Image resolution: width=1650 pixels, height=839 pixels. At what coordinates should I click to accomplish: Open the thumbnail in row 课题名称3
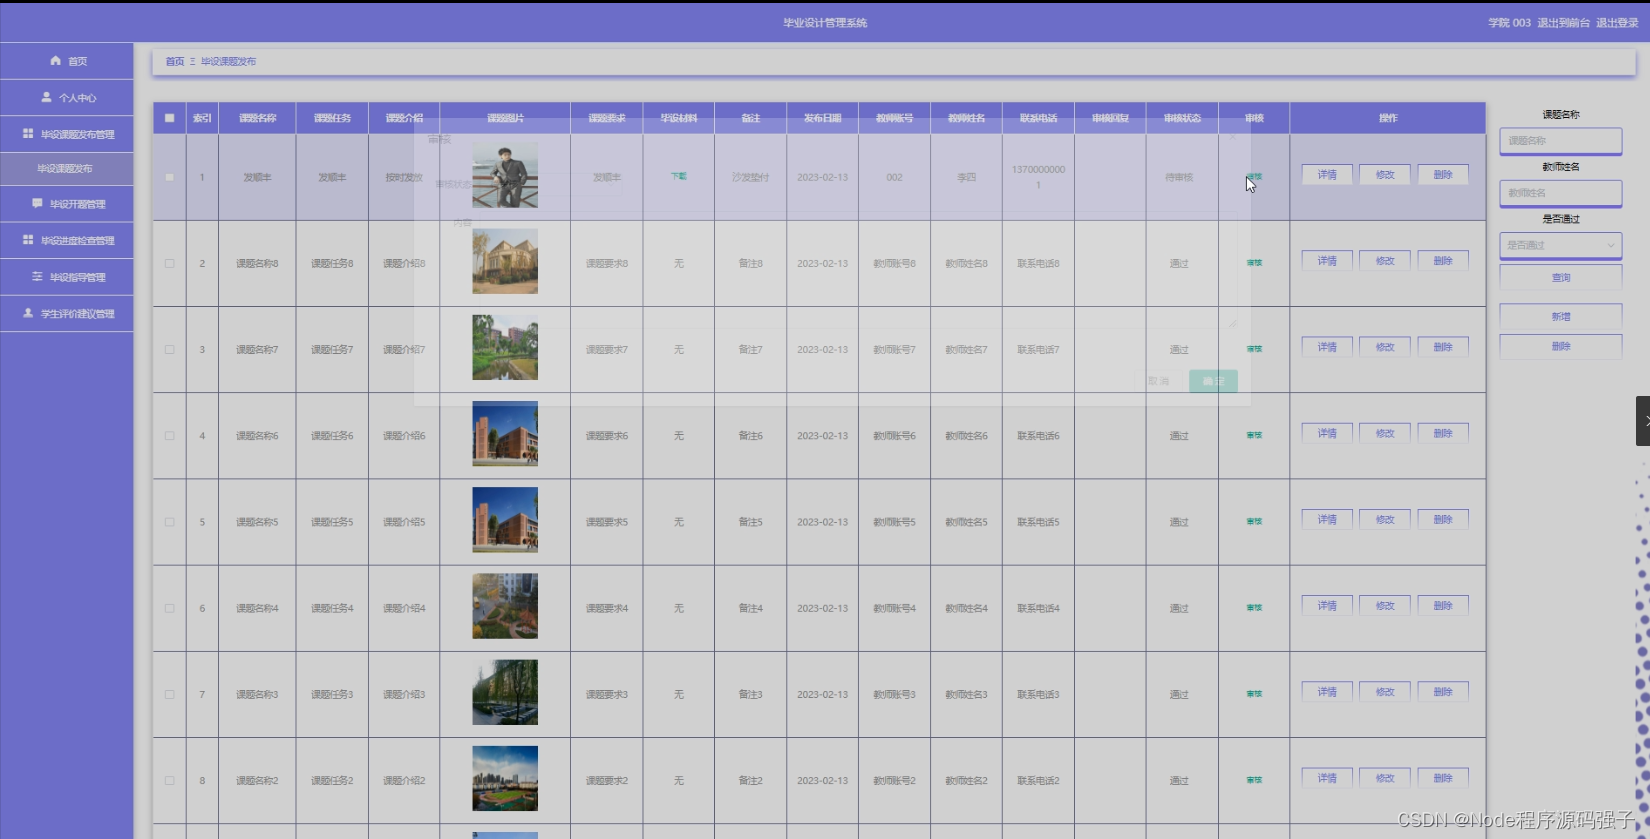coord(505,692)
